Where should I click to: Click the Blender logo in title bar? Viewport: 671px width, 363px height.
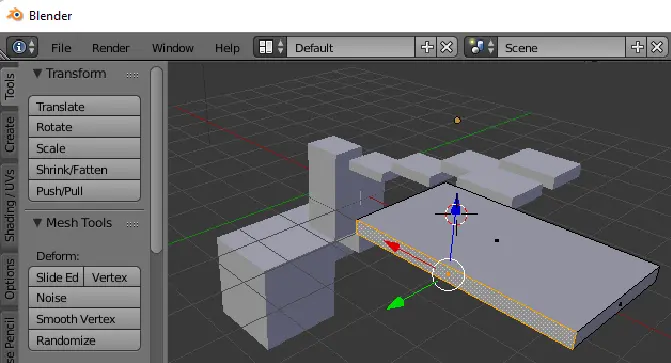click(15, 15)
